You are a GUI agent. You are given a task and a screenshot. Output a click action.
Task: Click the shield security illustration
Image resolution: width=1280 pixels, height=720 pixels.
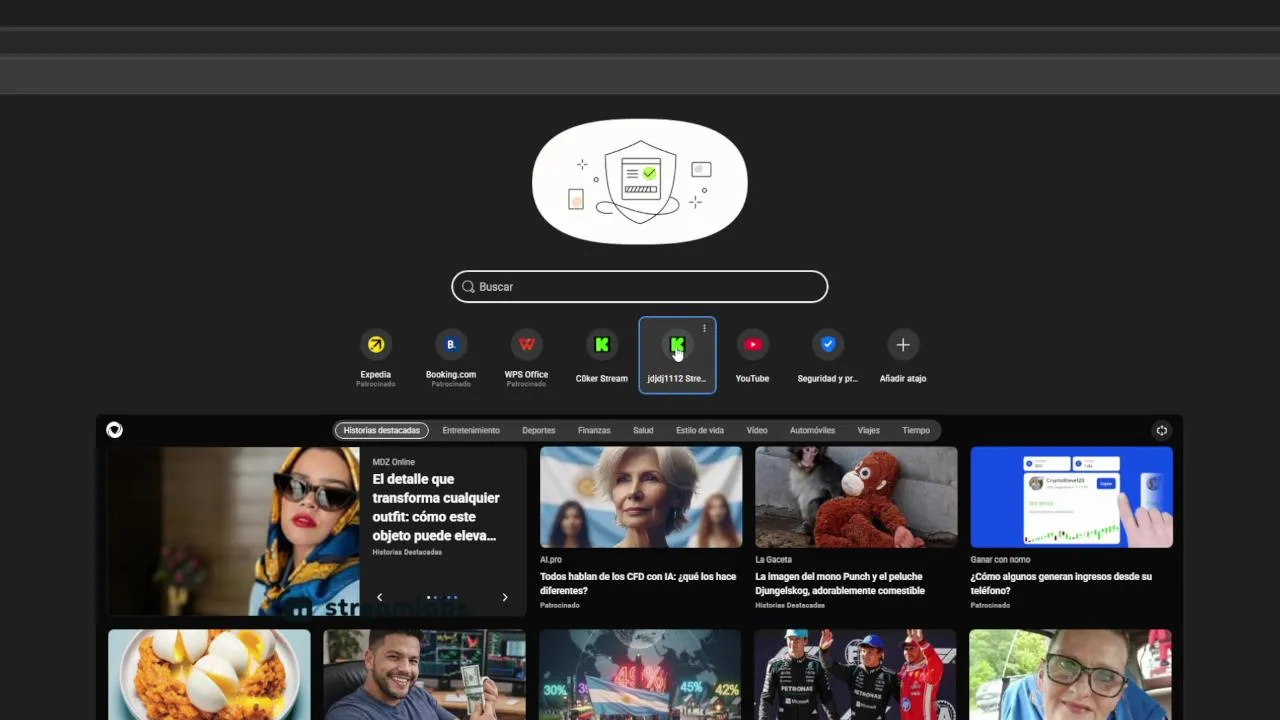[x=640, y=181]
